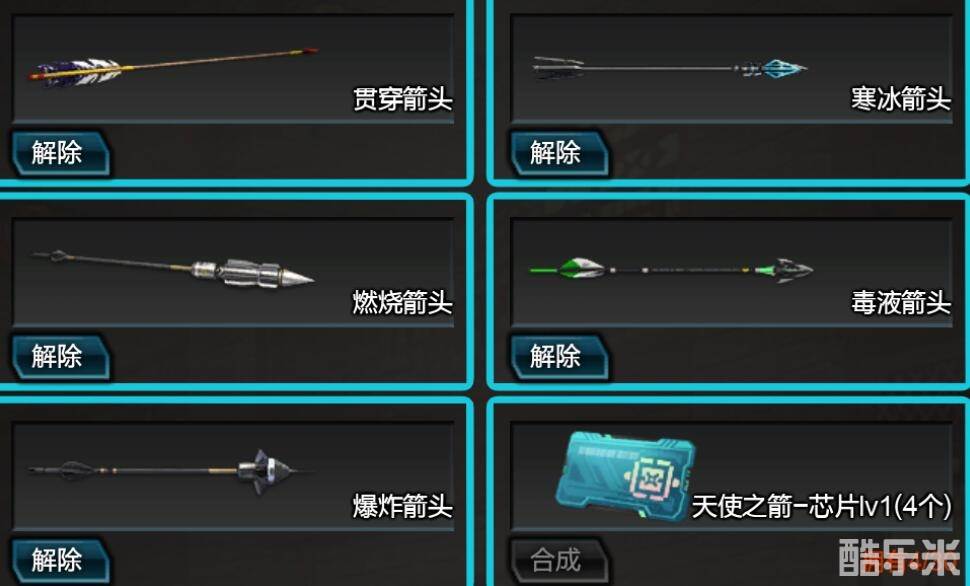This screenshot has width=970, height=586.
Task: Select the teal Angel Arrow chip card
Action: coord(625,475)
